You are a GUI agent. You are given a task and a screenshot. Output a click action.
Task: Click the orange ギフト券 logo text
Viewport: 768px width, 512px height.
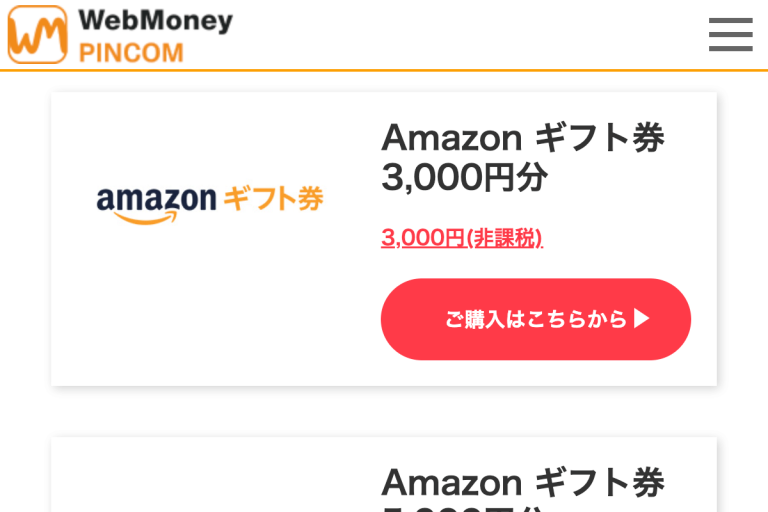click(x=272, y=197)
